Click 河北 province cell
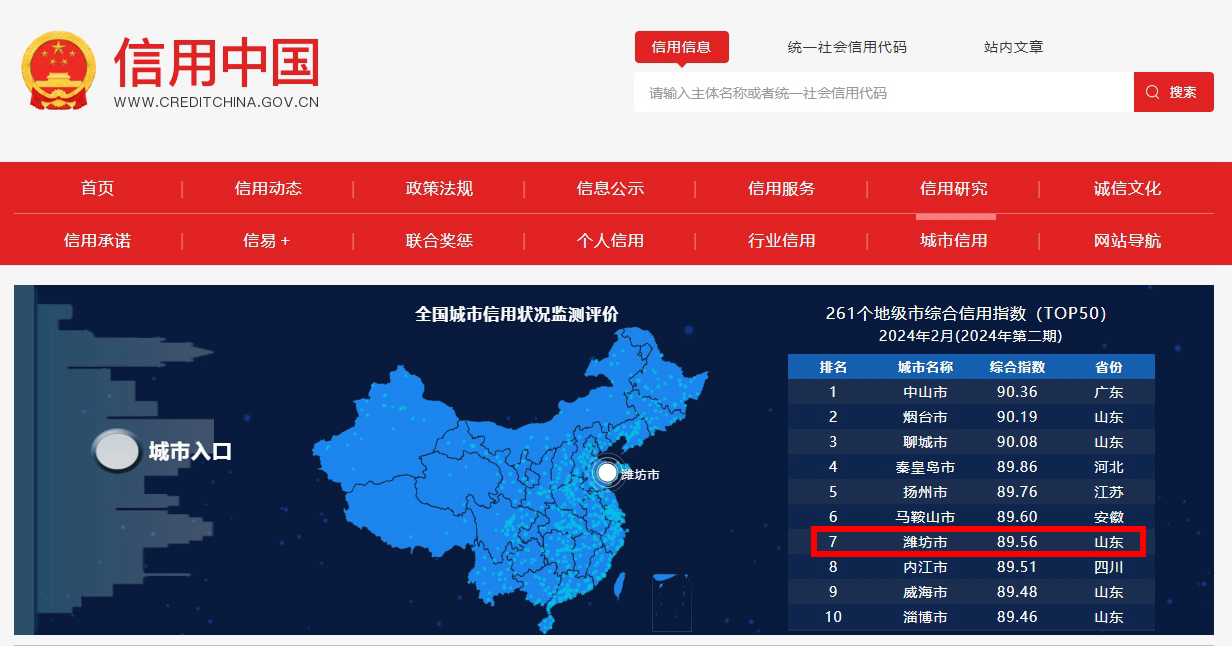Image resolution: width=1232 pixels, height=646 pixels. pyautogui.click(x=1109, y=467)
